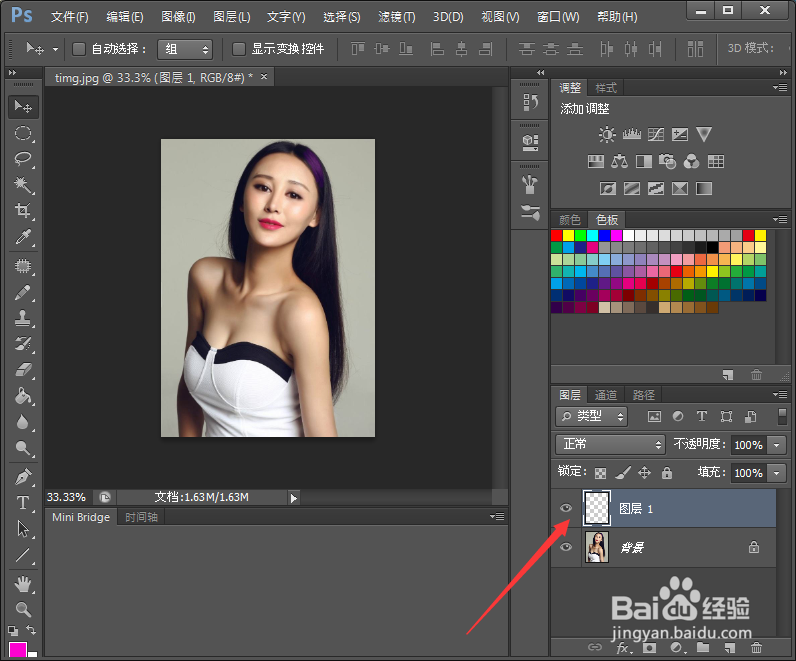Open the 正常 blend mode dropdown

pyautogui.click(x=610, y=444)
